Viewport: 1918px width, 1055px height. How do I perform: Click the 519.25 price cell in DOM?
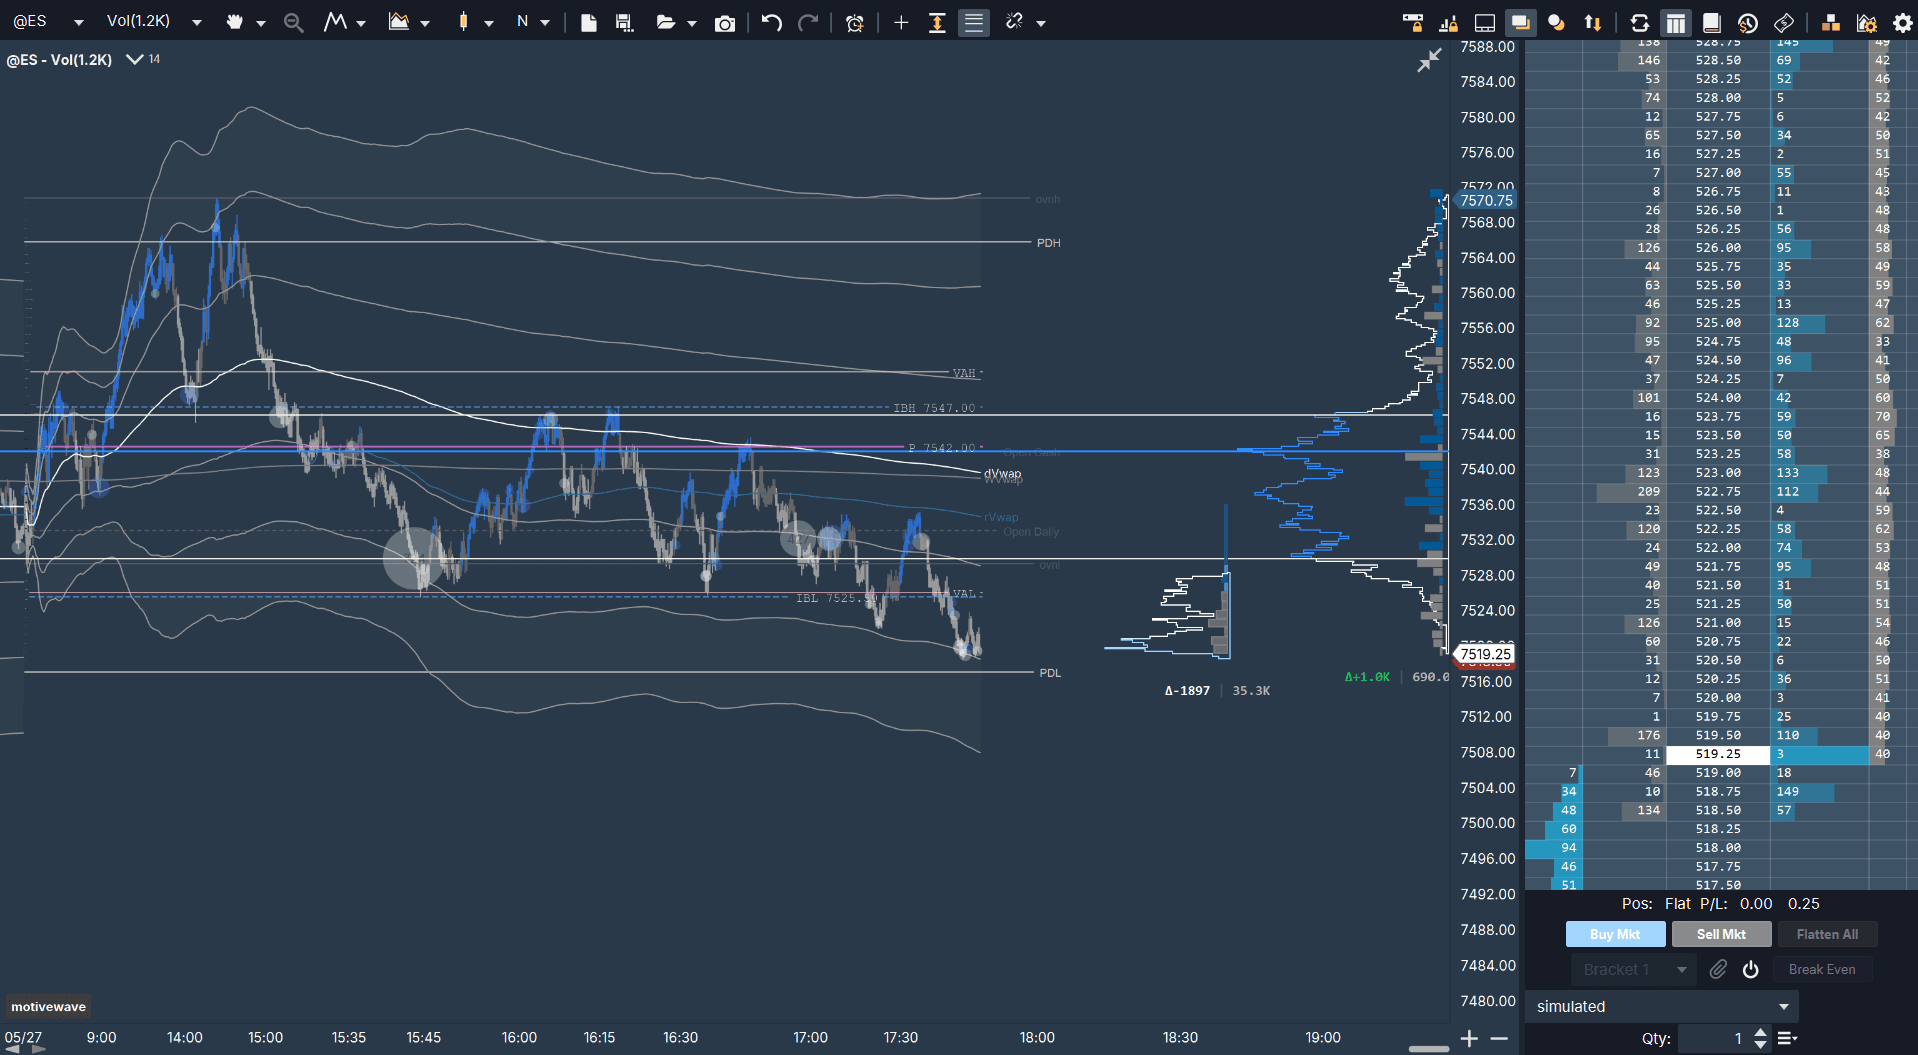tap(1718, 754)
